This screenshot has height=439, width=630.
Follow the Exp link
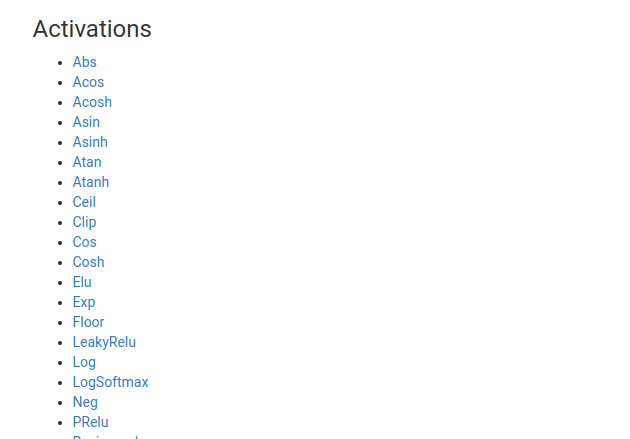pos(84,302)
